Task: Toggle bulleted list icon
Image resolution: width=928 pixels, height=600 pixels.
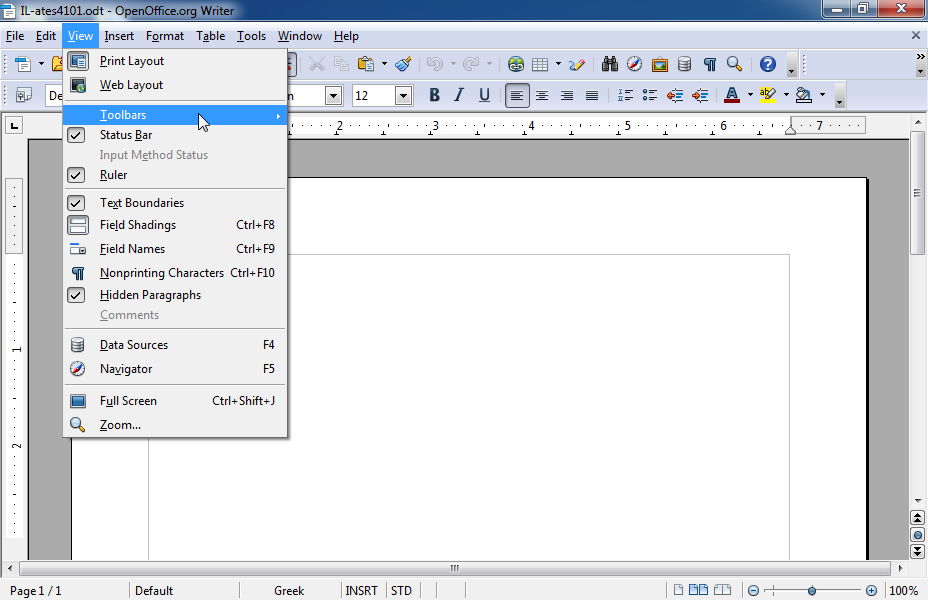Action: 650,95
